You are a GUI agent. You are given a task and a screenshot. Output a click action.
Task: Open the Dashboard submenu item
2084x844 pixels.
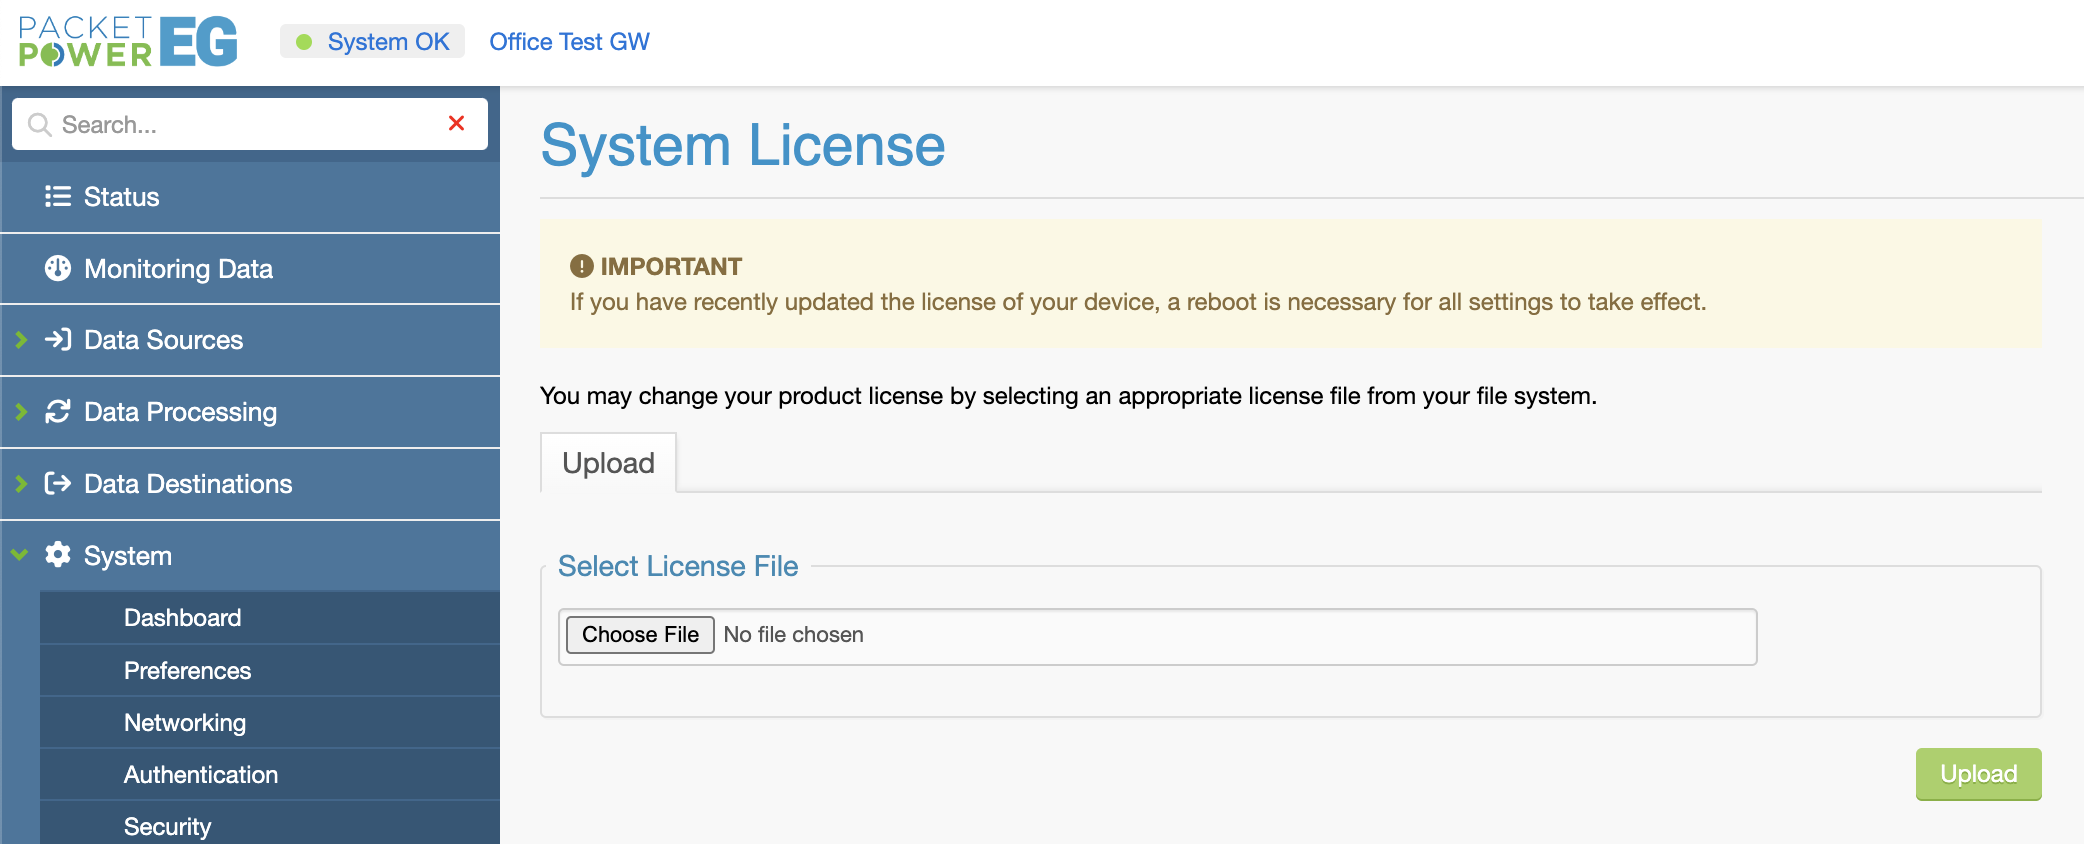[x=182, y=618]
